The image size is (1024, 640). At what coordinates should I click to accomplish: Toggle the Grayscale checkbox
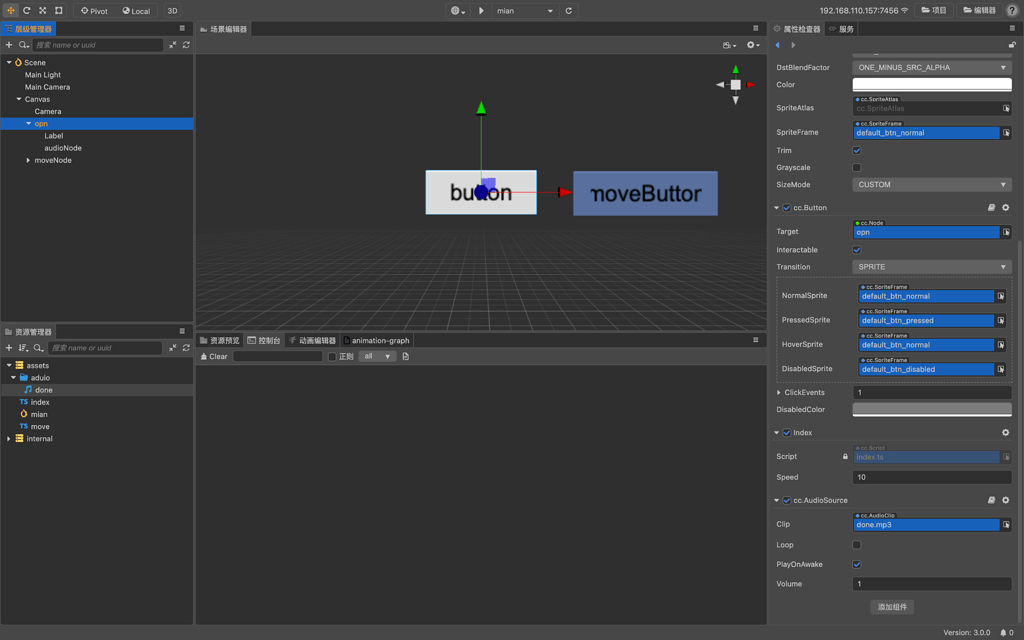856,168
